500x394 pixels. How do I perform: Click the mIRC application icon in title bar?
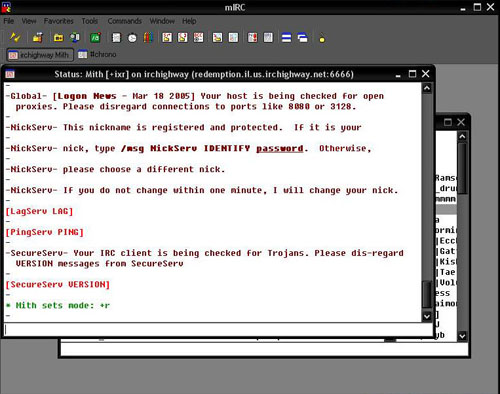[x=6, y=7]
